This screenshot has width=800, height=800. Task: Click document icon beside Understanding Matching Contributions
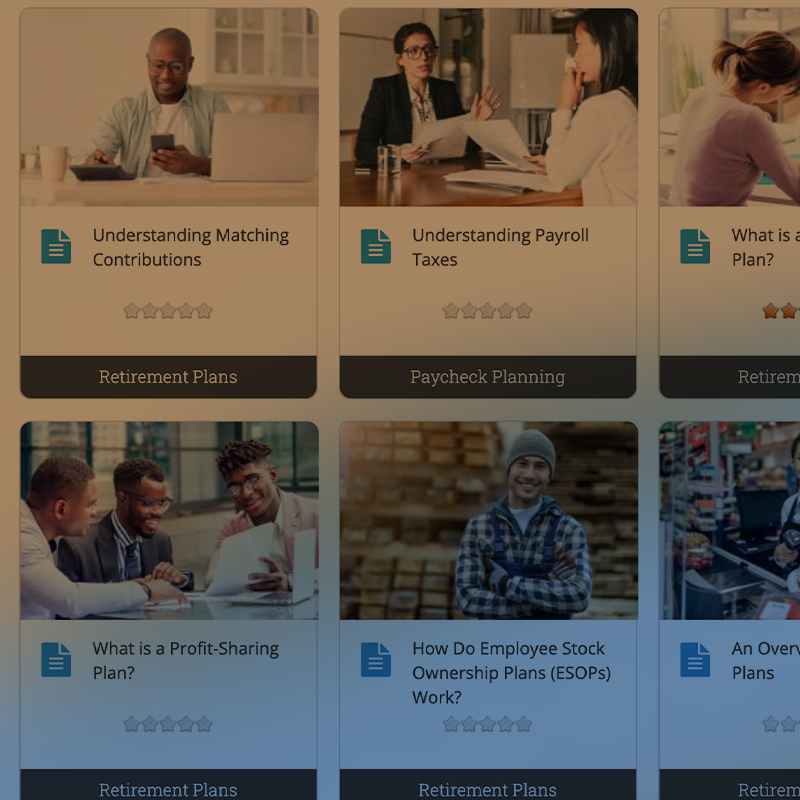[56, 246]
